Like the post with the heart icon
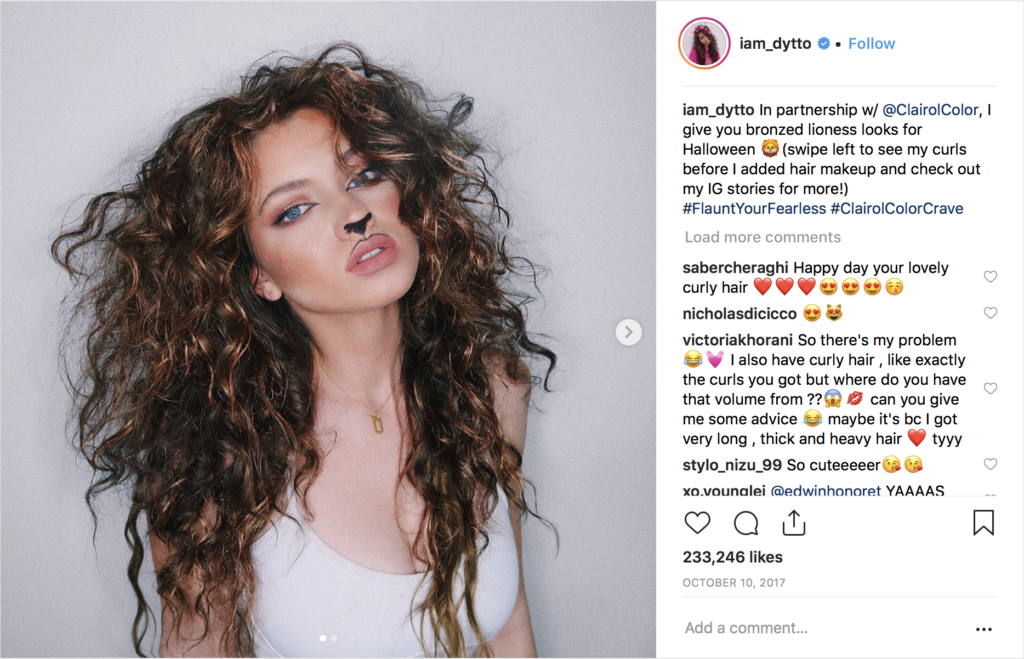Image resolution: width=1024 pixels, height=659 pixels. pos(697,523)
